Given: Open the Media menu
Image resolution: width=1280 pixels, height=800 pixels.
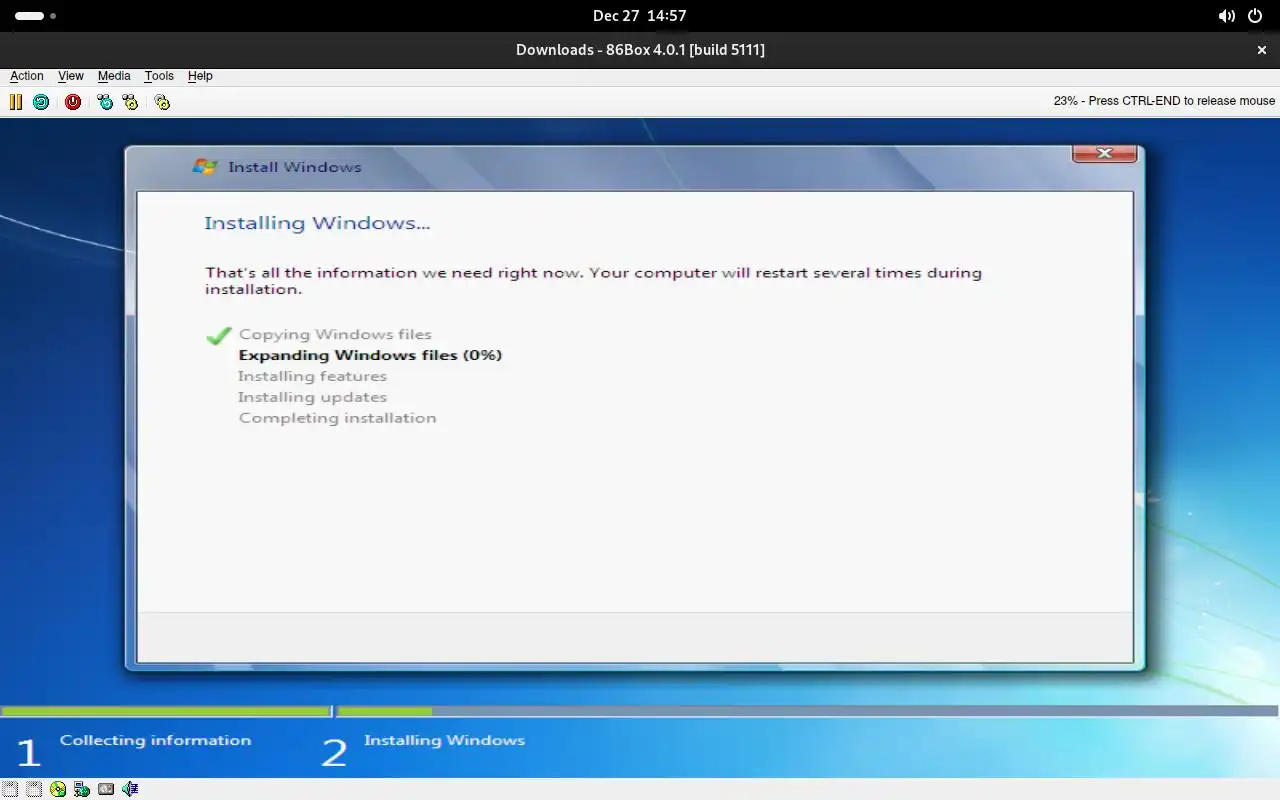Looking at the screenshot, I should point(114,76).
